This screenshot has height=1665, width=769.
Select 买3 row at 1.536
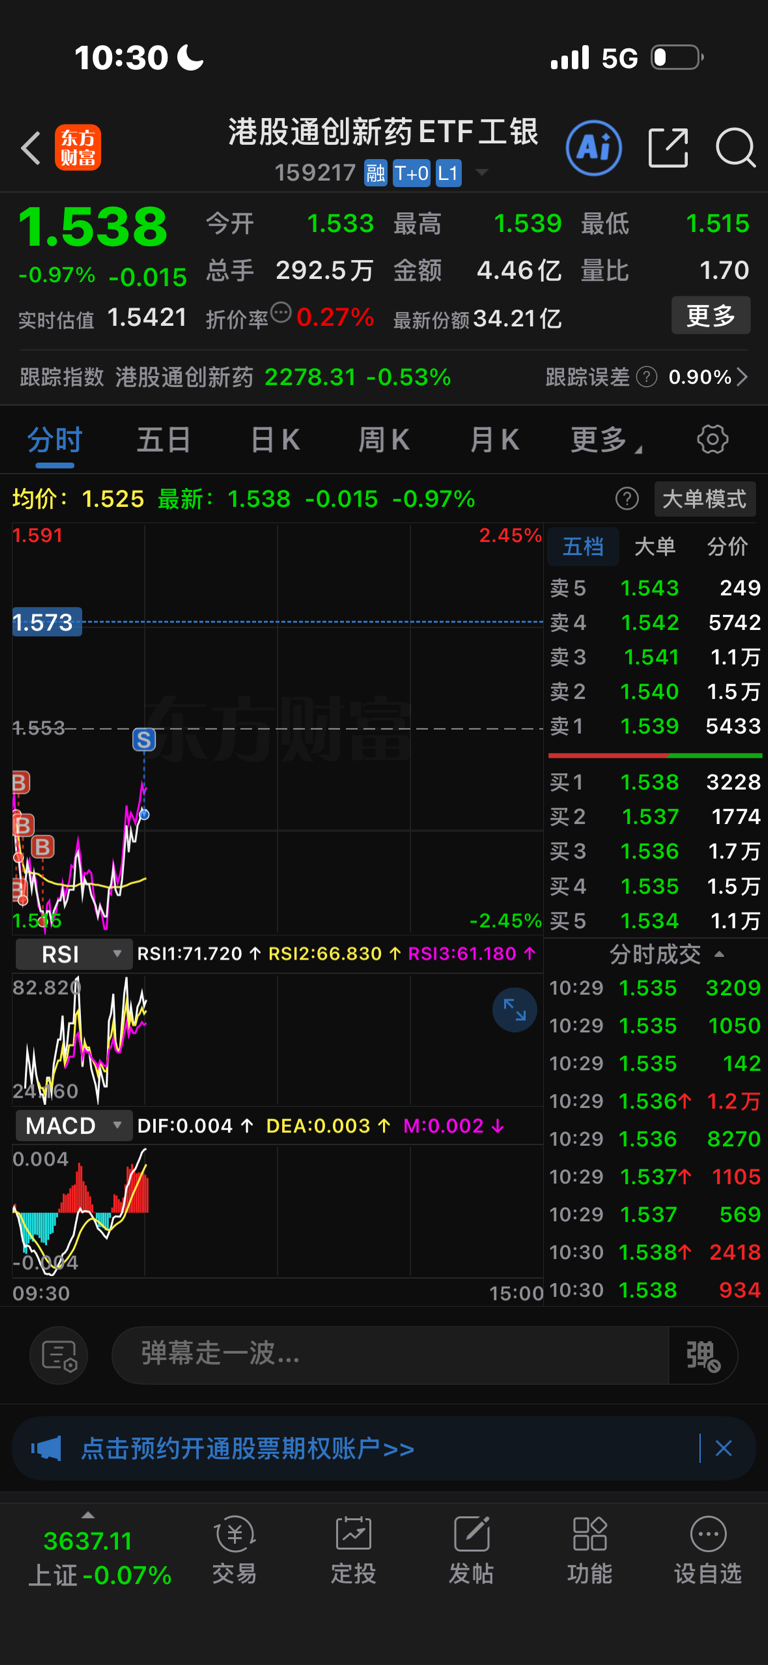click(655, 852)
